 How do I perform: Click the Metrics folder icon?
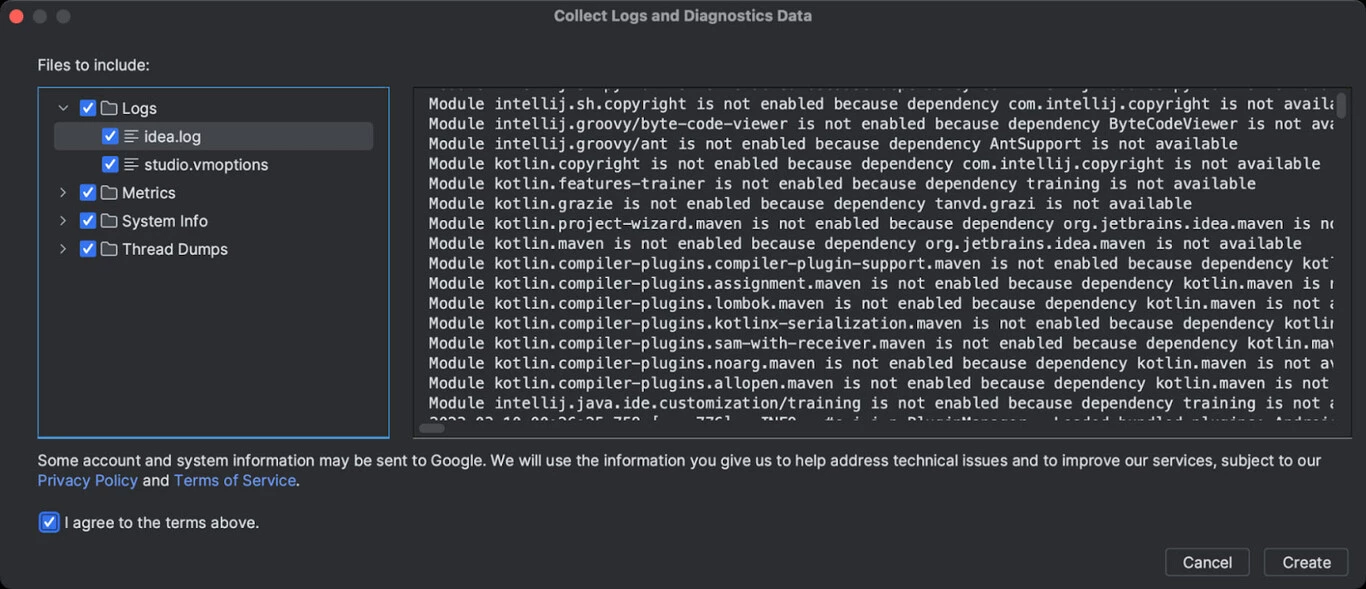point(109,193)
